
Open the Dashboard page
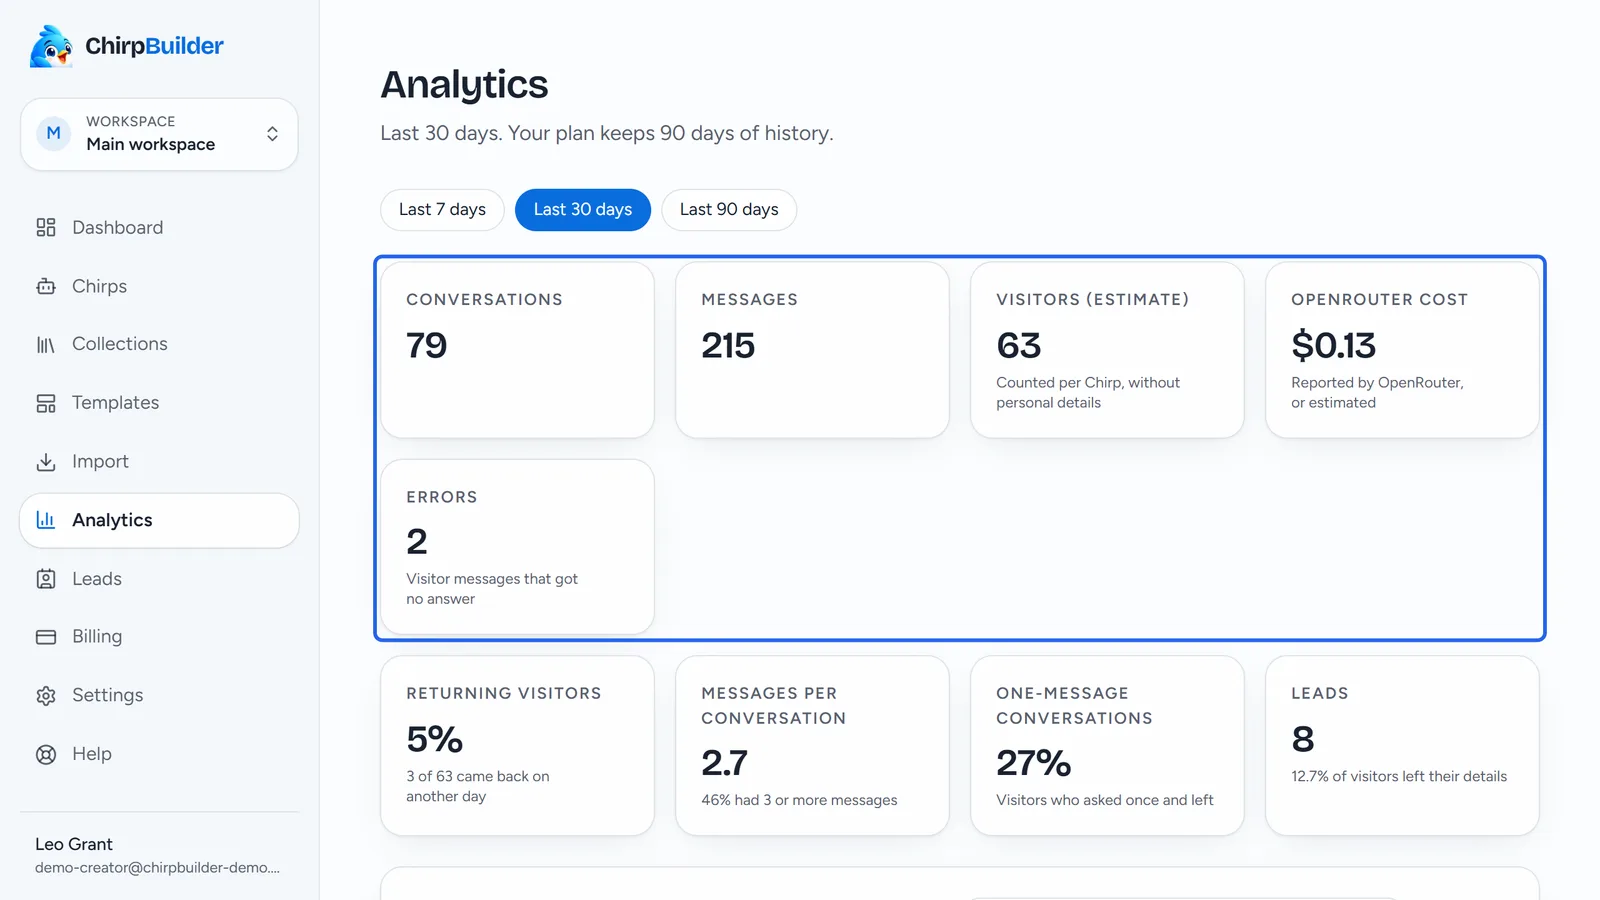click(x=159, y=228)
